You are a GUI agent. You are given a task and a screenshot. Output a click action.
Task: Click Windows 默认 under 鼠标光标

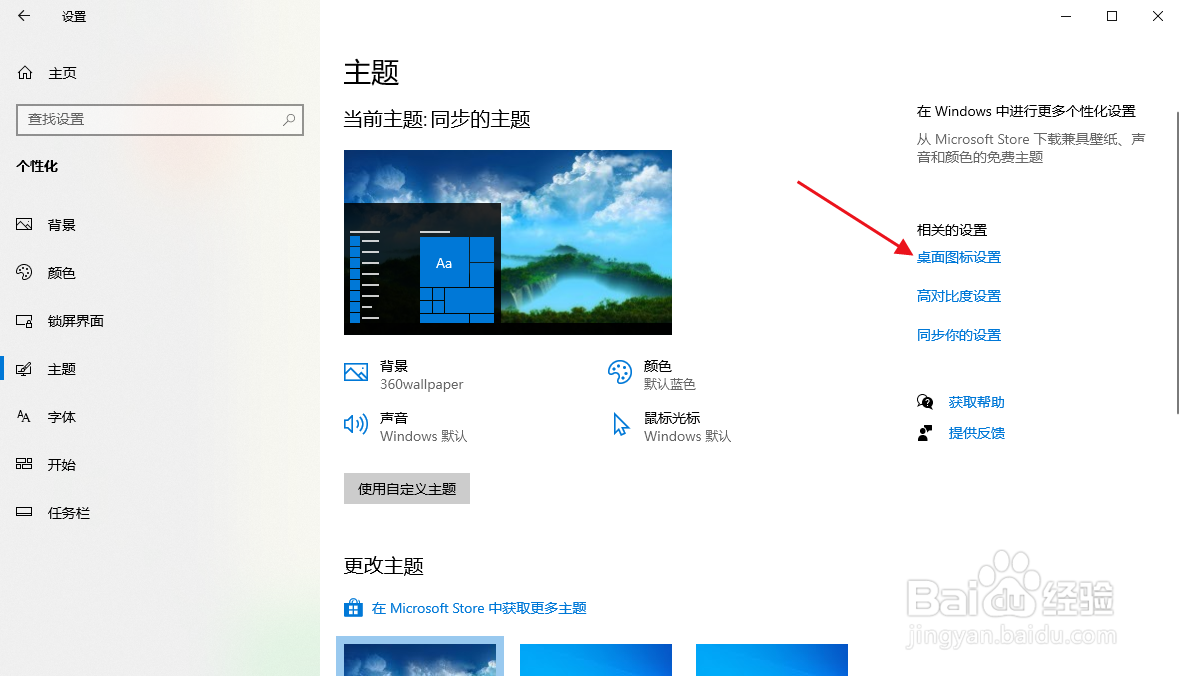coord(687,437)
